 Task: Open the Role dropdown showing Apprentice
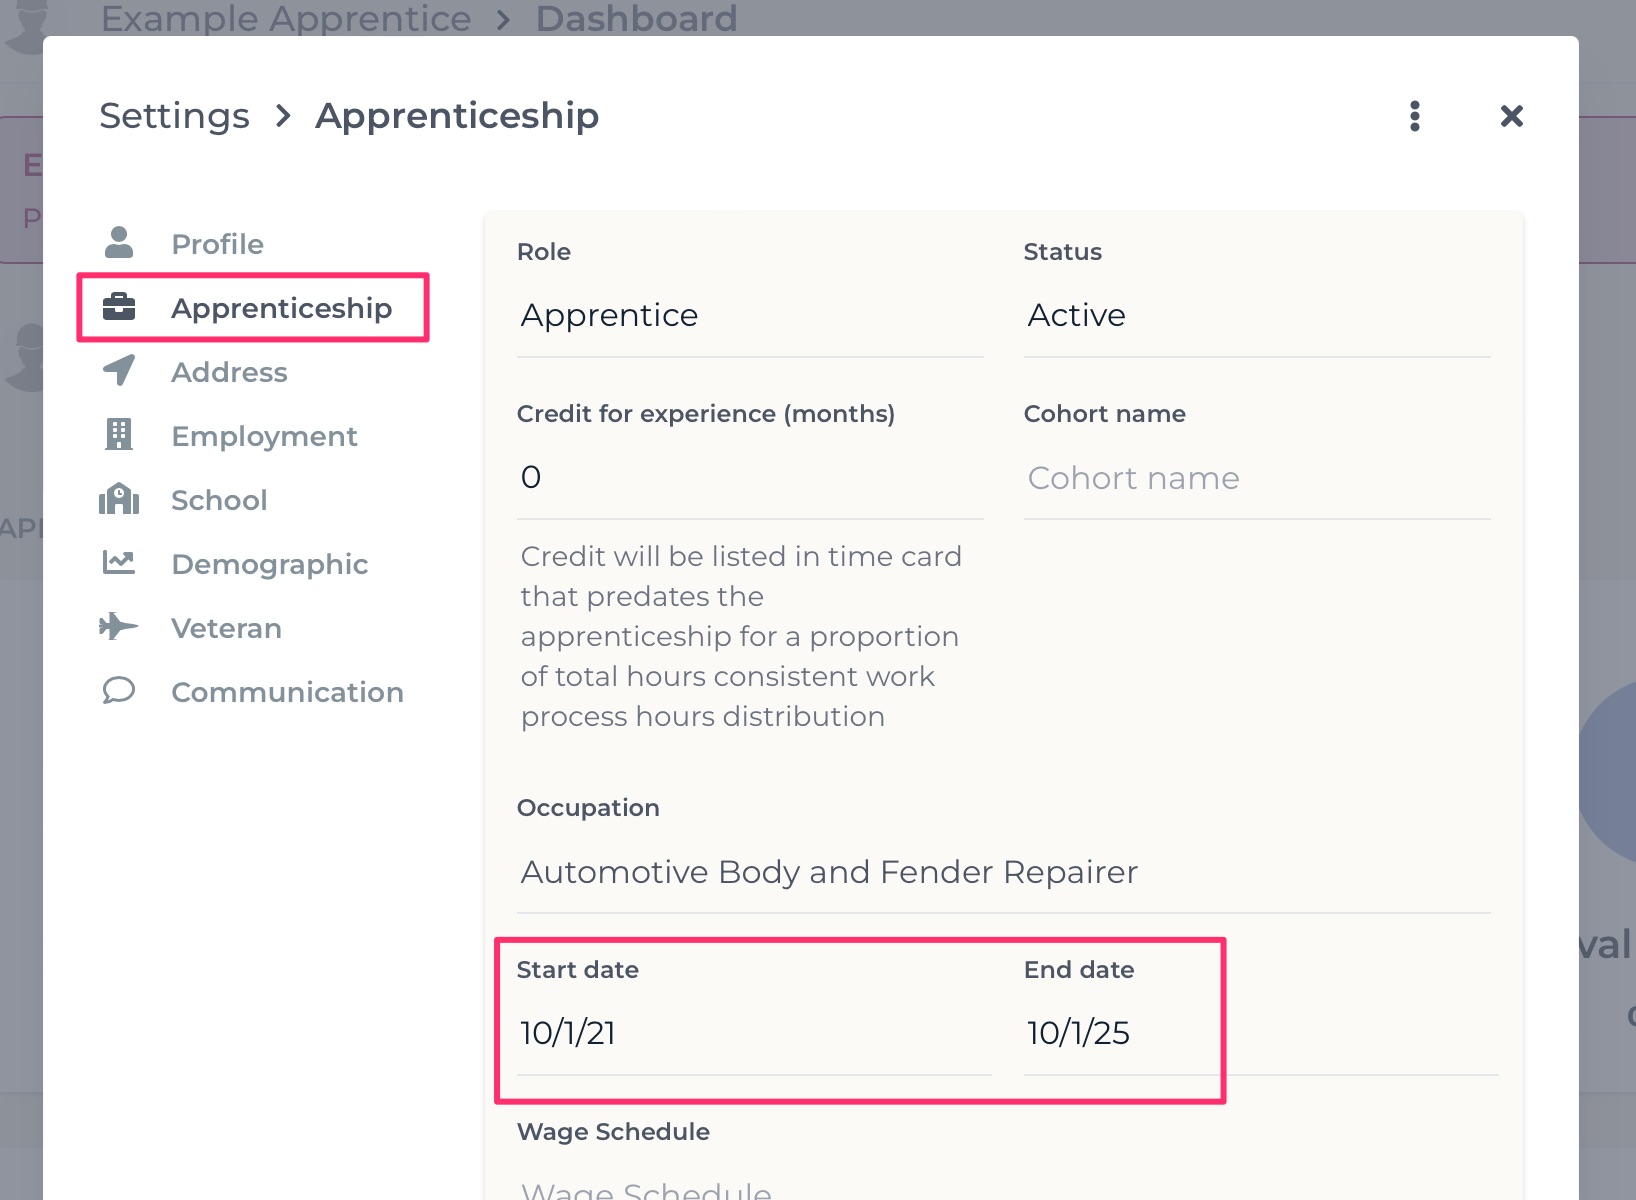click(750, 316)
